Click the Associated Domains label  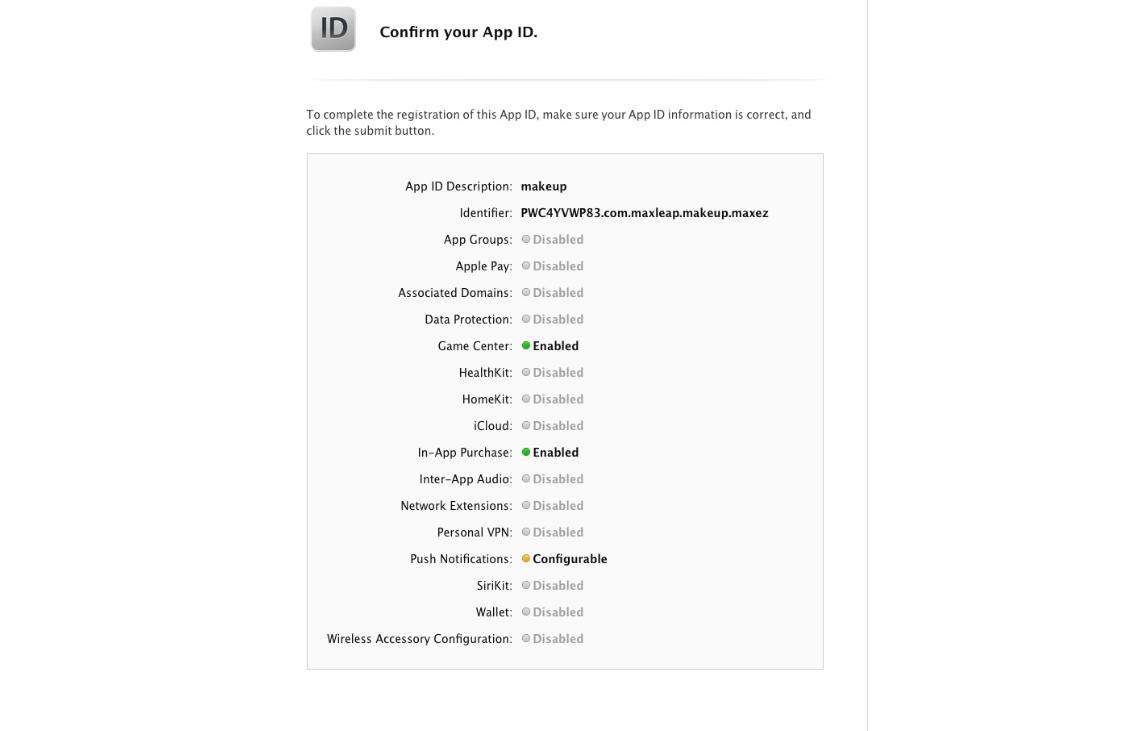click(x=455, y=293)
